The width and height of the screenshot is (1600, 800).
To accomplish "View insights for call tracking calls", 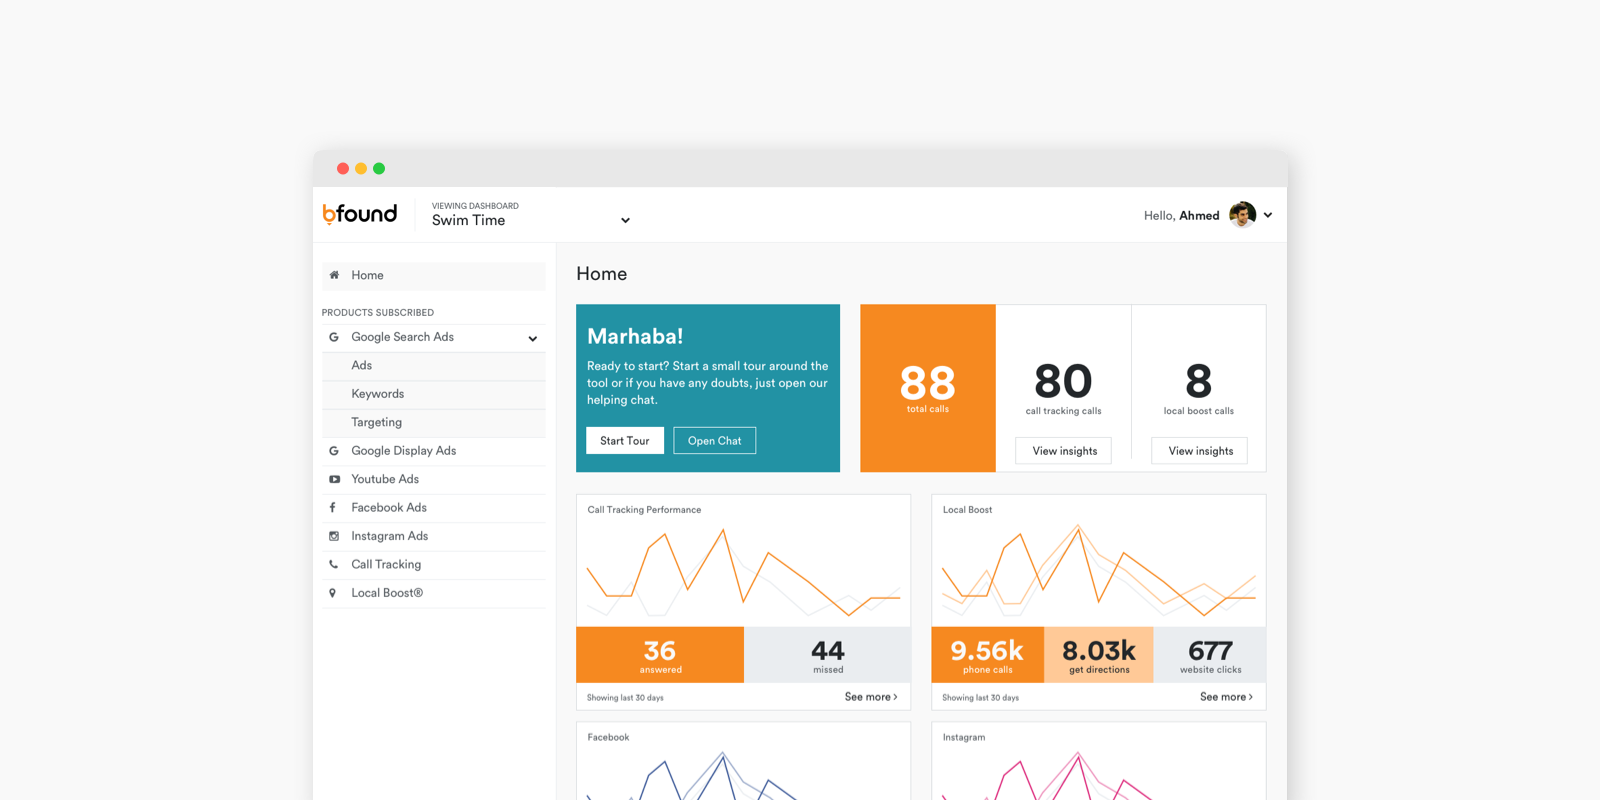I will [1064, 451].
